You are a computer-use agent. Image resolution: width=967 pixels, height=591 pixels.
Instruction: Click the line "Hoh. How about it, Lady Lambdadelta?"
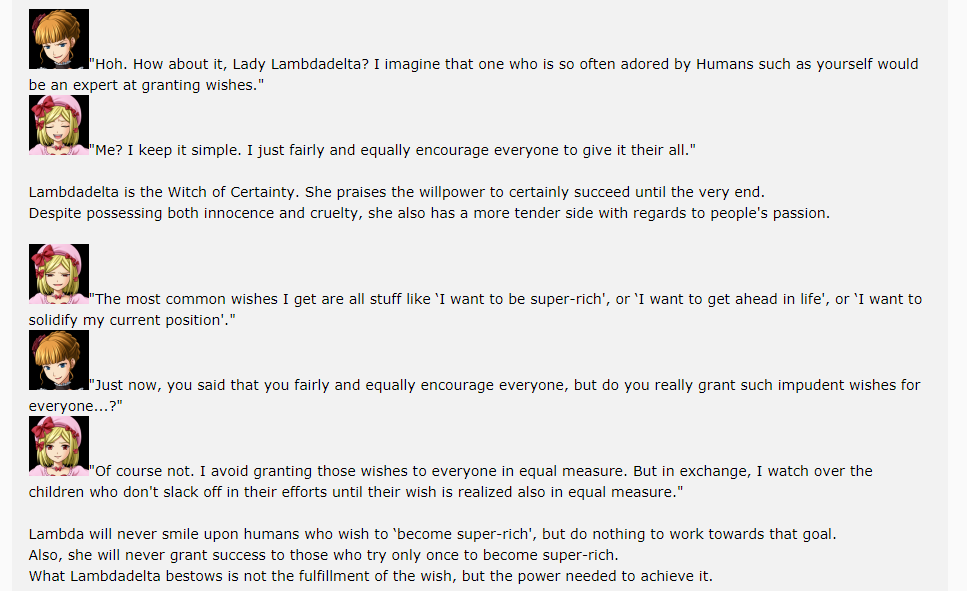(504, 64)
